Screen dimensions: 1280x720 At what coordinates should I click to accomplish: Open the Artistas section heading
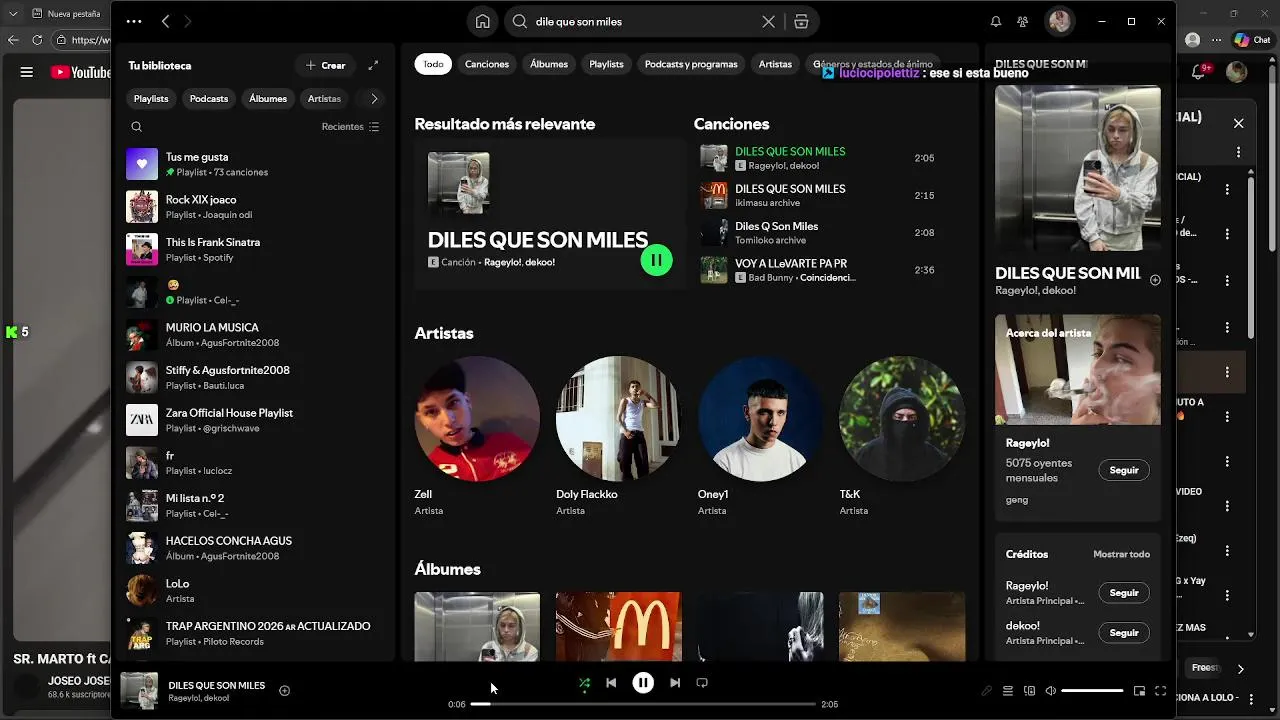[x=444, y=333]
